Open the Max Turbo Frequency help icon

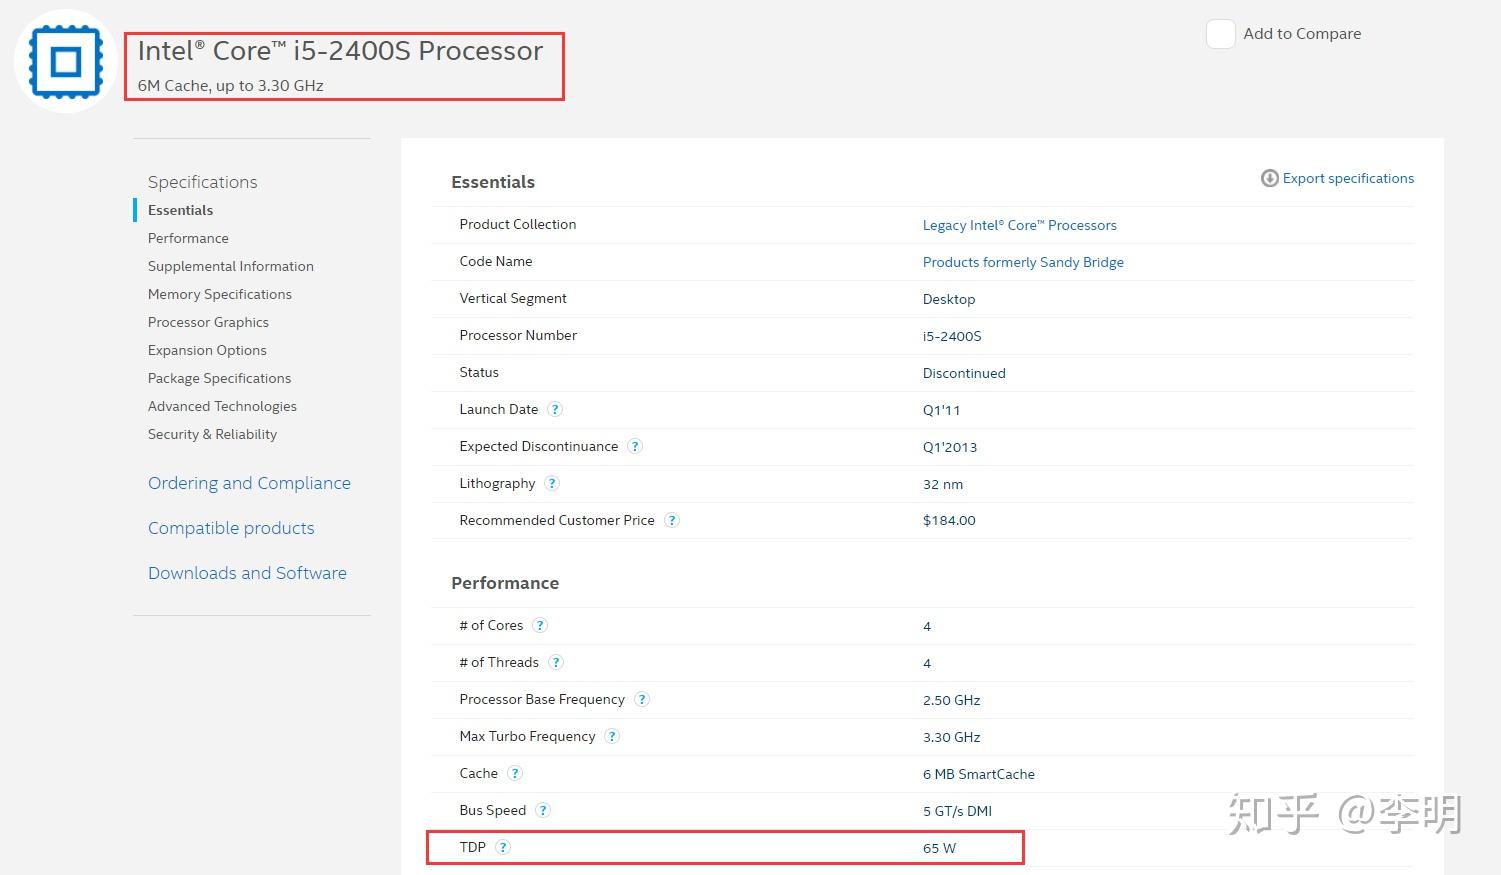tap(612, 736)
